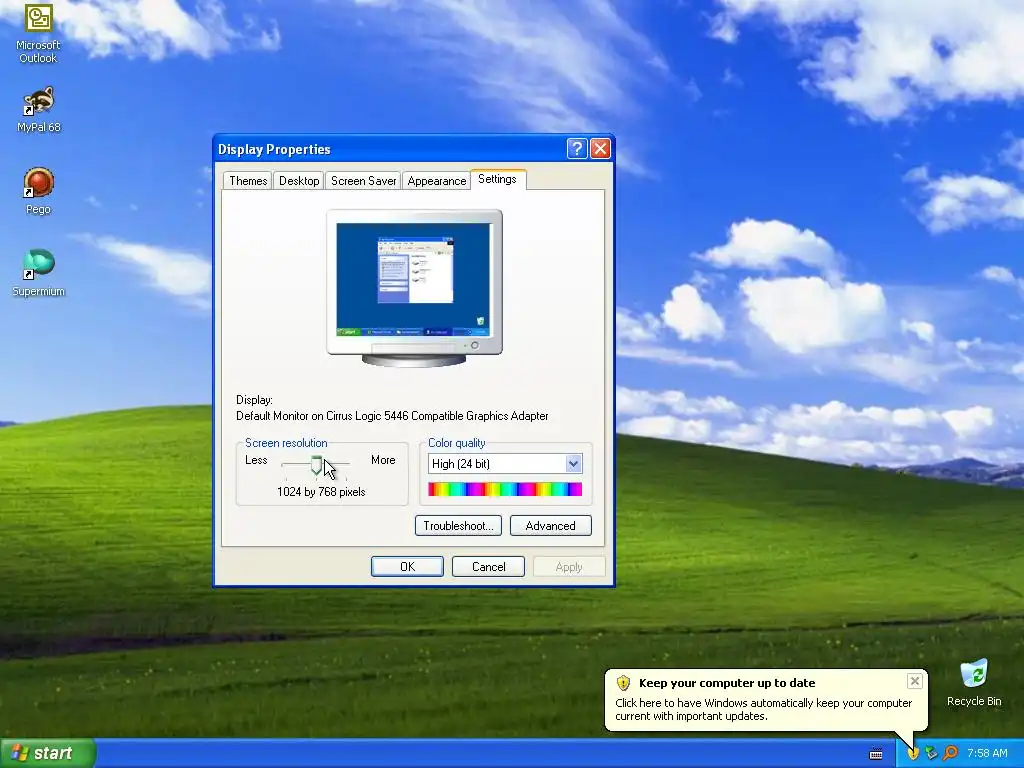
Task: Click the Keep your computer up to date balloon
Action: click(766, 699)
